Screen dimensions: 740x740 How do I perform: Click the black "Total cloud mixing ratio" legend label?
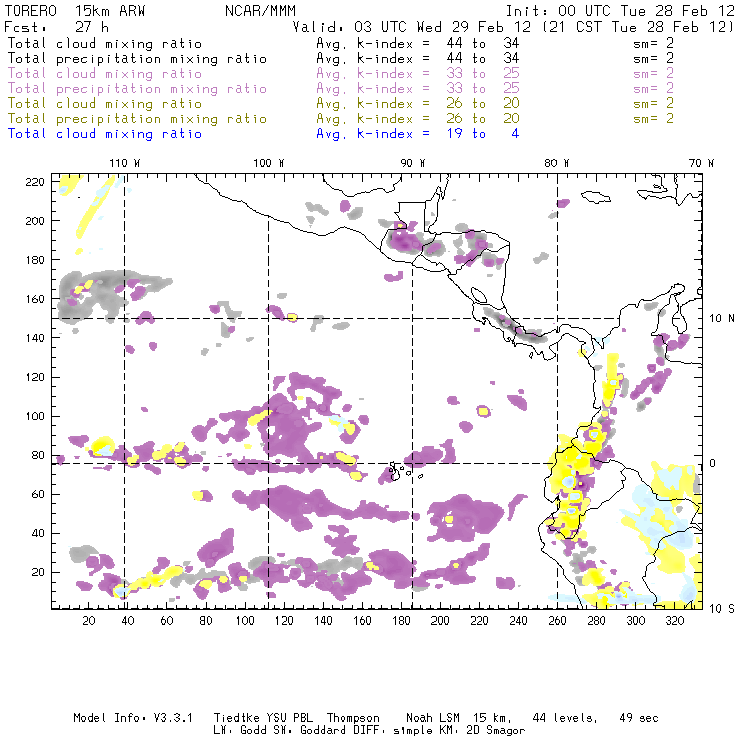click(105, 44)
